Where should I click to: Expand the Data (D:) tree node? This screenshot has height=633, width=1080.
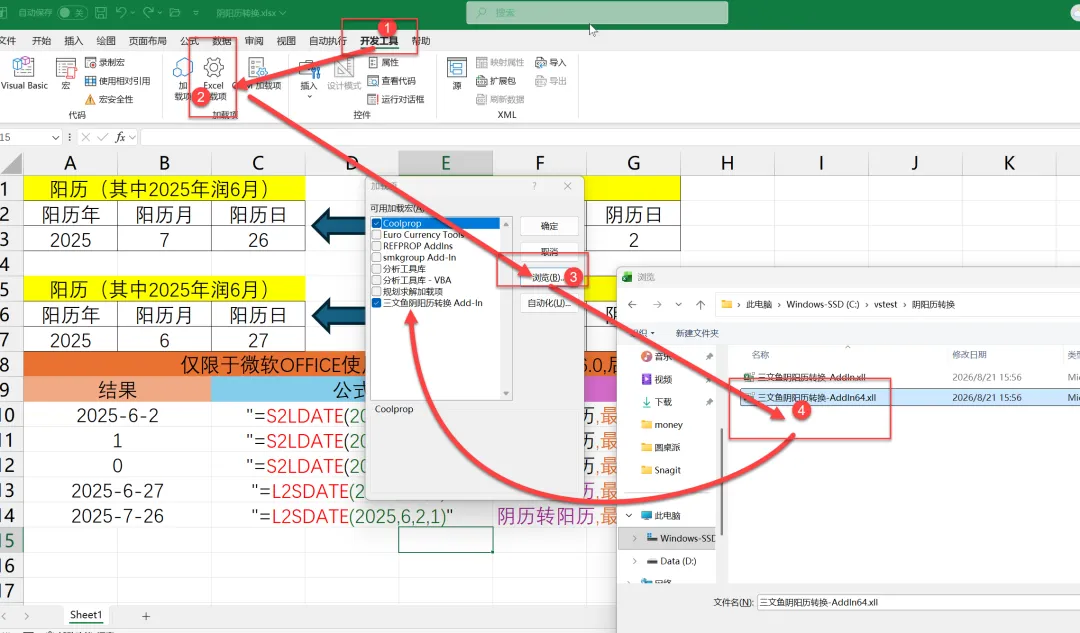click(634, 561)
